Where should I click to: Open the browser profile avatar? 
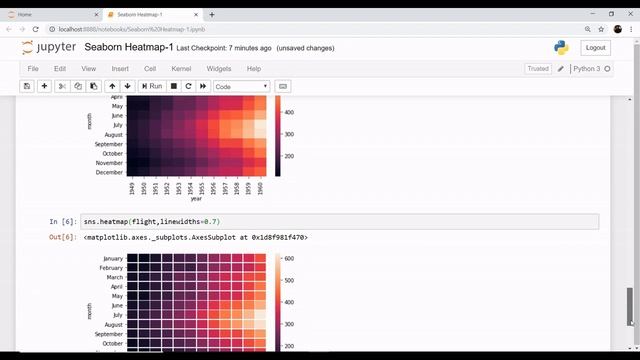click(x=618, y=29)
